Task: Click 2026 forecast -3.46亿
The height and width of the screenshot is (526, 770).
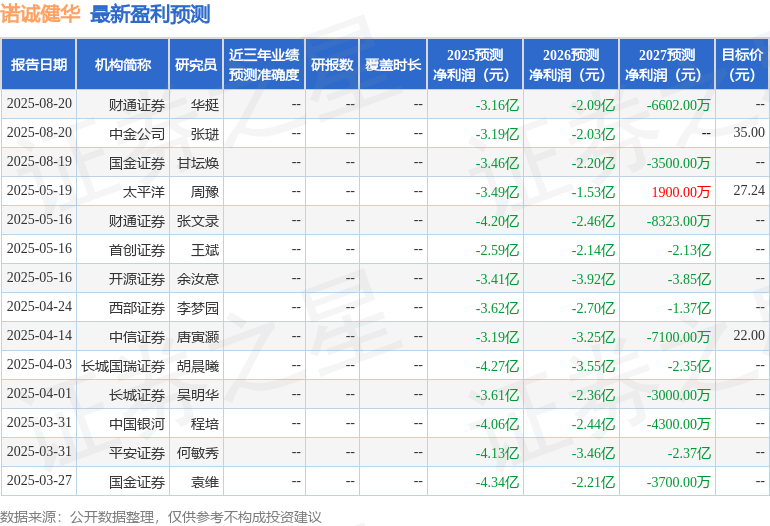Action: click(593, 453)
